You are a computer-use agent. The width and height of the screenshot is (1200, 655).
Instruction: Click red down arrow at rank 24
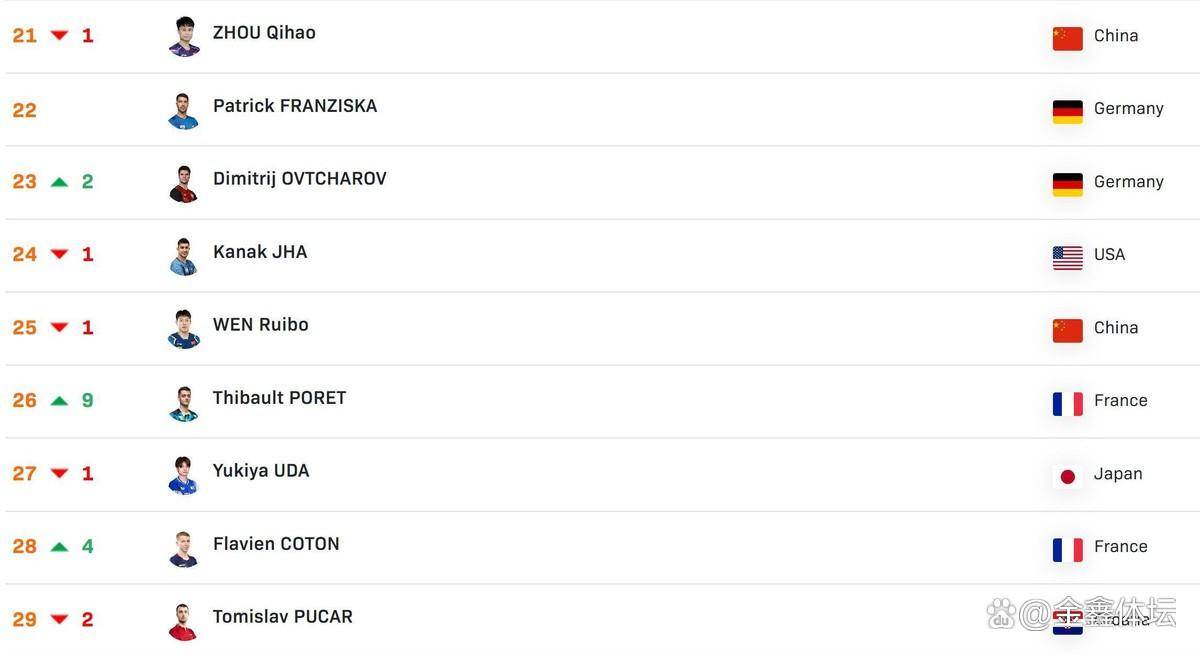[59, 255]
